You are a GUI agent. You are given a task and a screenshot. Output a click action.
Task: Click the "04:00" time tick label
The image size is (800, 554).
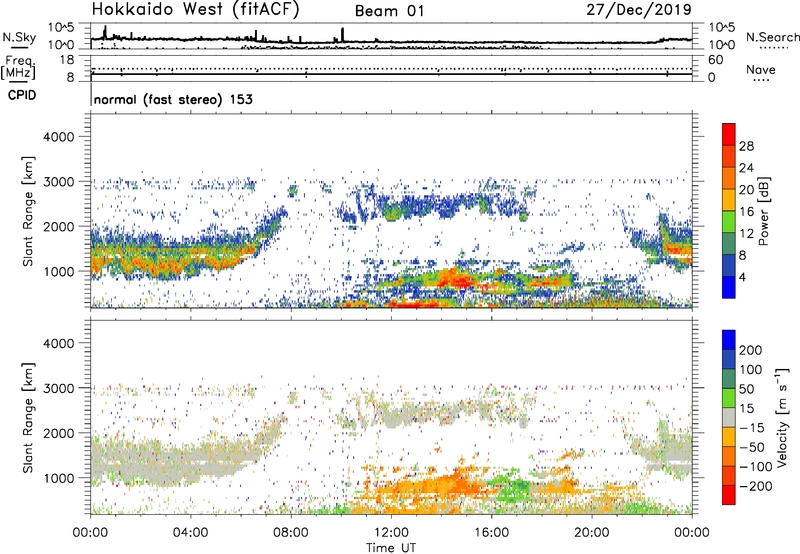pyautogui.click(x=190, y=533)
